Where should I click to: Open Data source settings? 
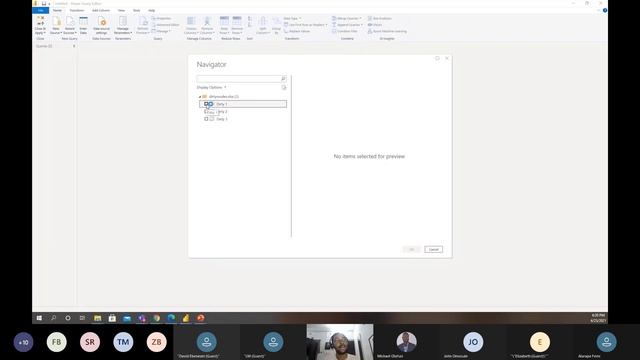102,25
